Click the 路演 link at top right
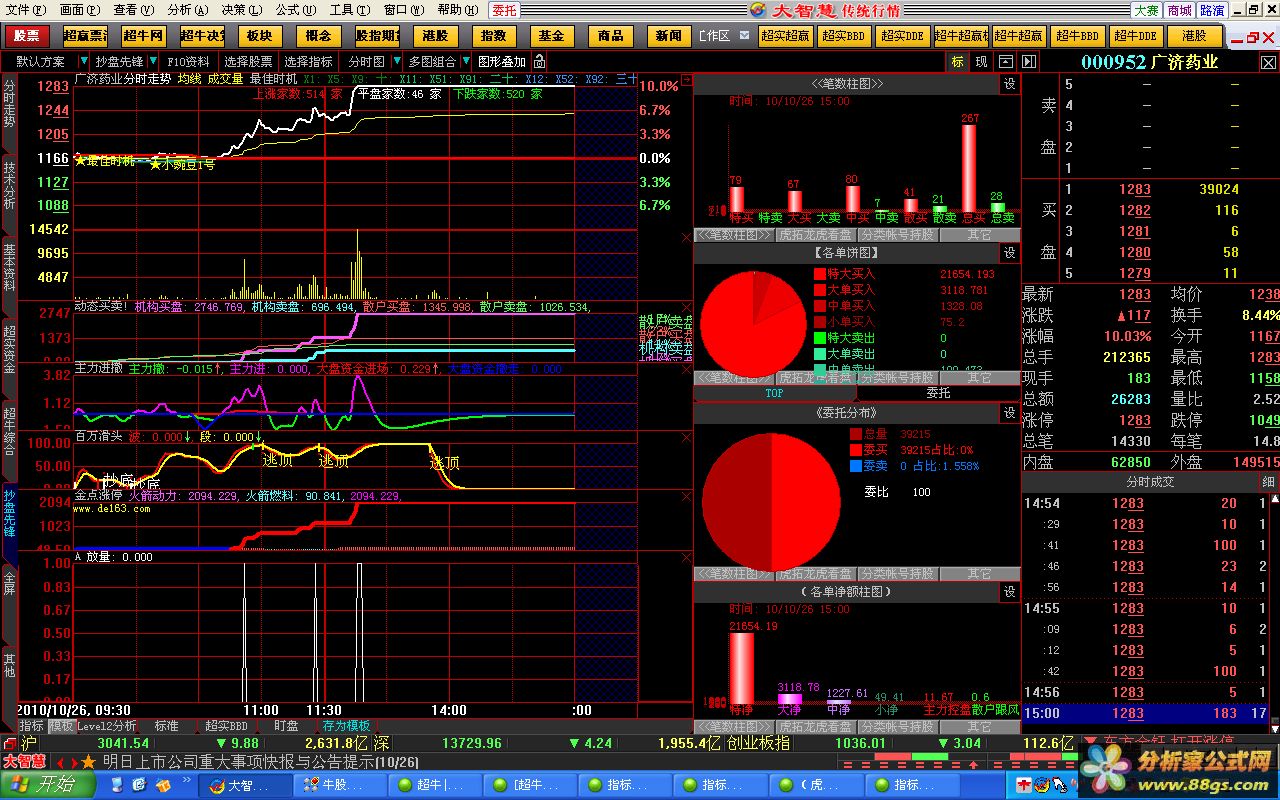 1212,10
